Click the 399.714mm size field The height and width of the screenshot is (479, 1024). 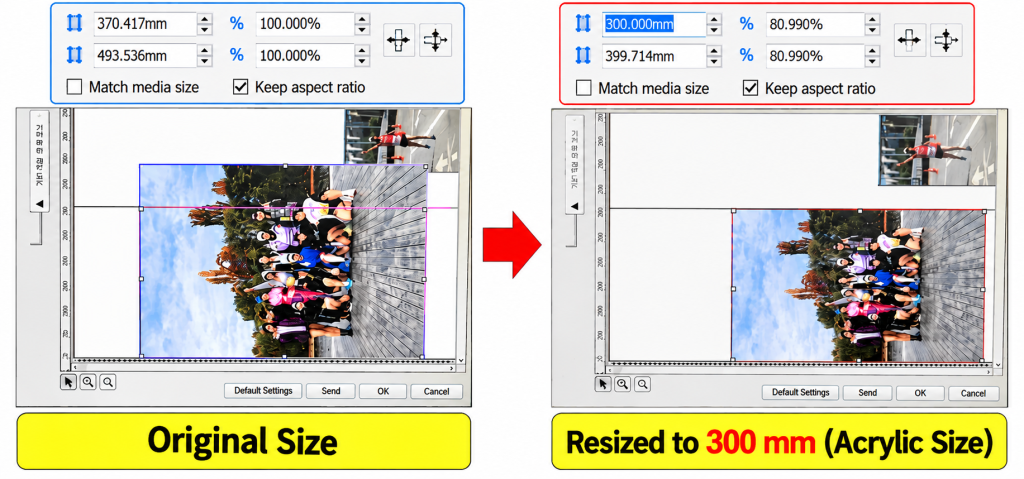654,56
